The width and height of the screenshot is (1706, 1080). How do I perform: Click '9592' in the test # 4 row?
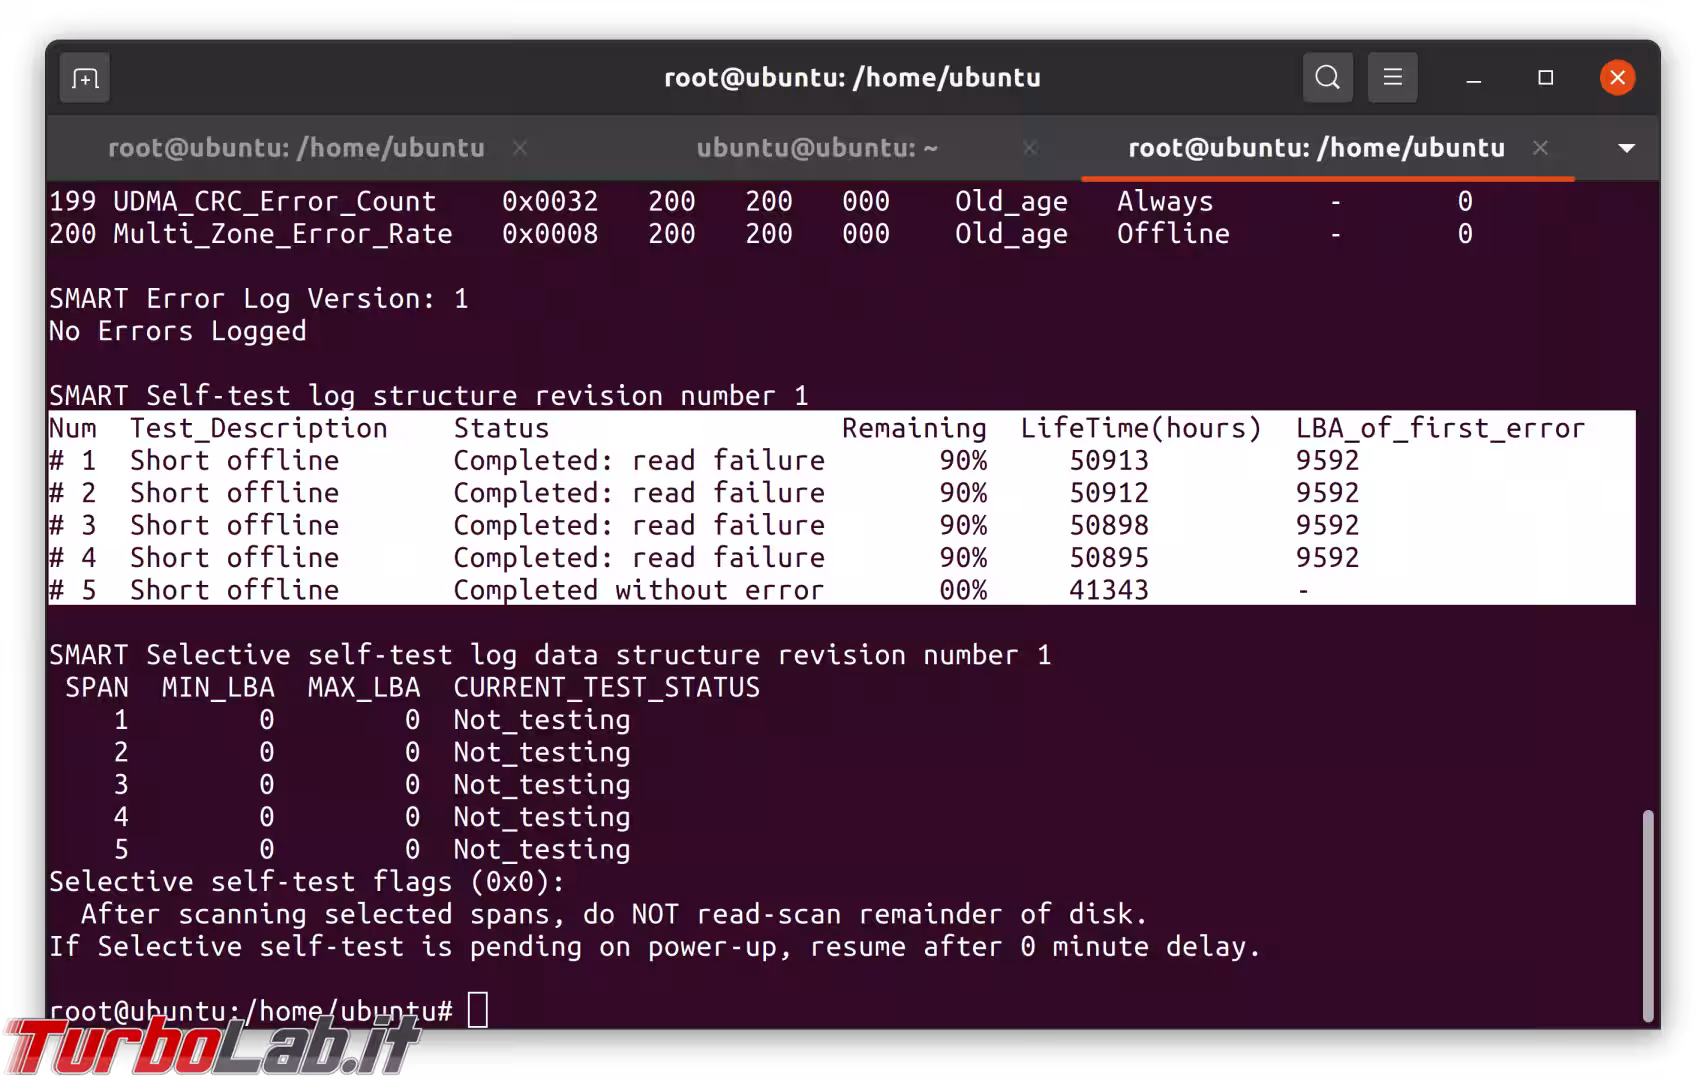pyautogui.click(x=1327, y=558)
